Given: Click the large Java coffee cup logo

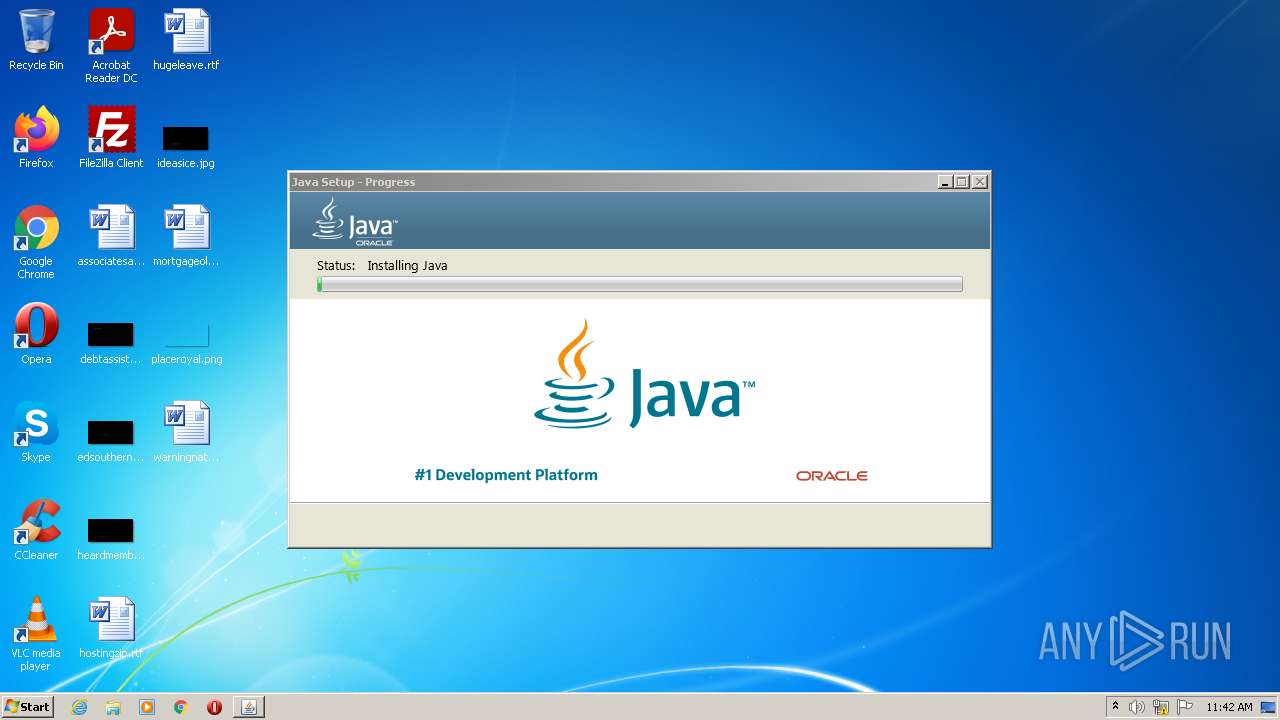Looking at the screenshot, I should tap(644, 374).
